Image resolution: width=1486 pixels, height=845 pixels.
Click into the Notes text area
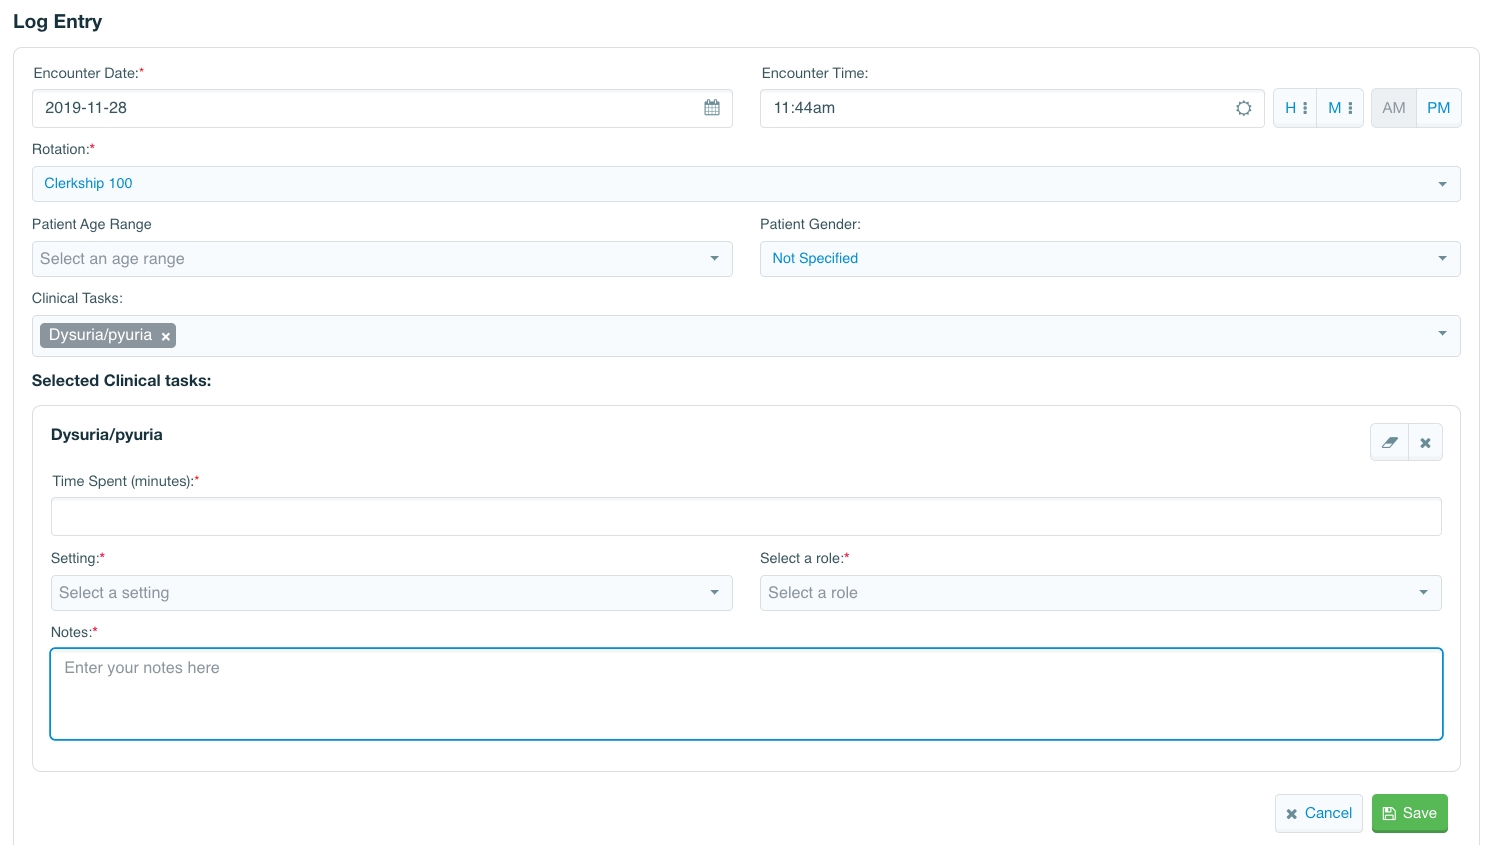[x=745, y=694]
